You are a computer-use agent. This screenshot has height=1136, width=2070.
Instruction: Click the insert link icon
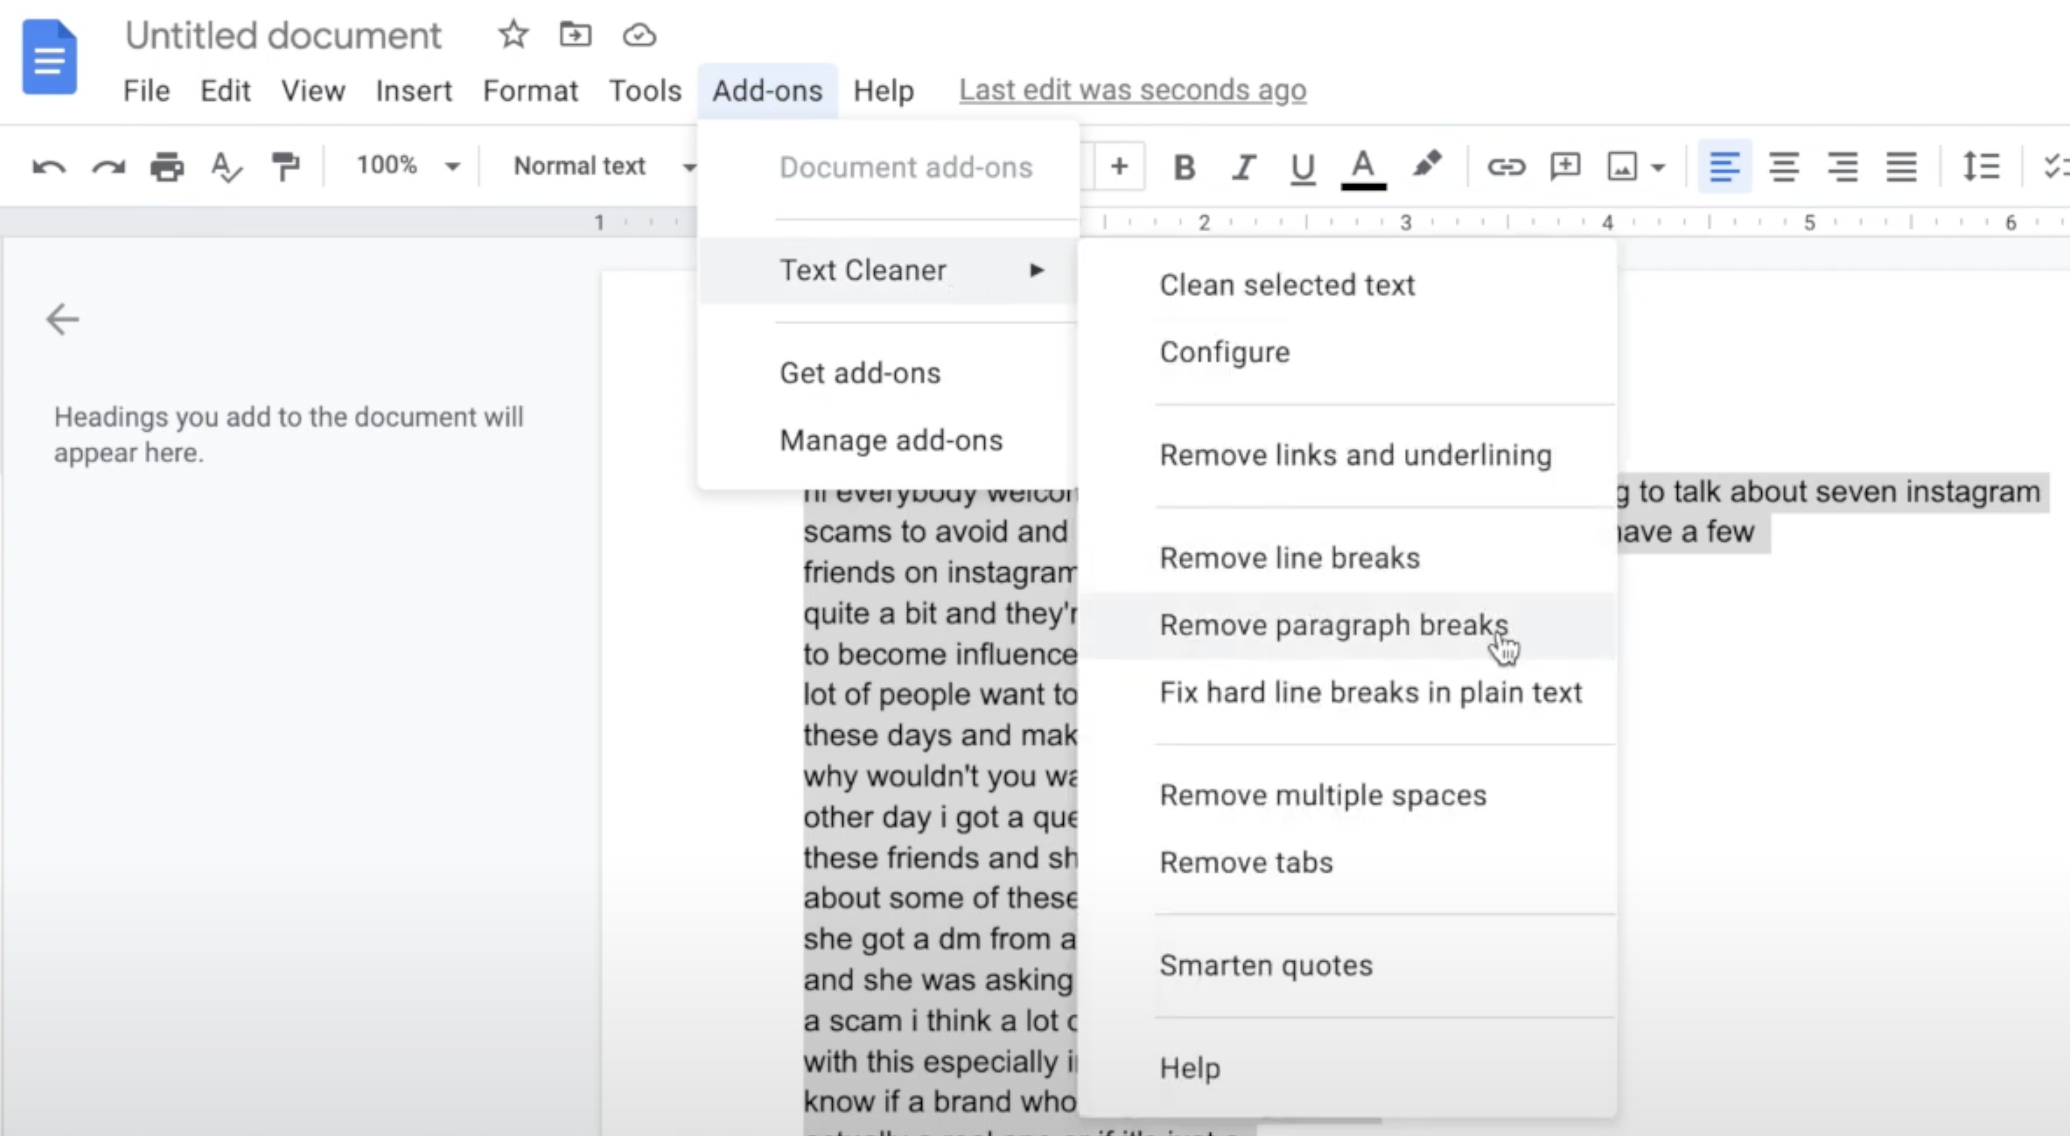pyautogui.click(x=1505, y=166)
